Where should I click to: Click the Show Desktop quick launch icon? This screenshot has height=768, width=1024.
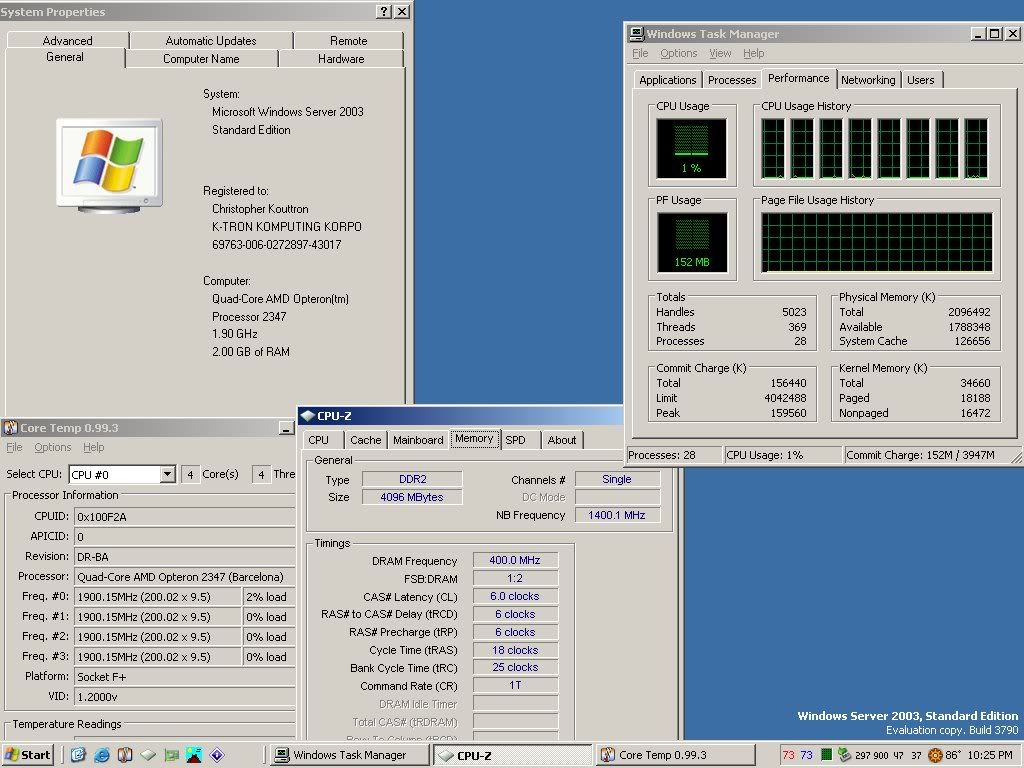click(x=78, y=755)
